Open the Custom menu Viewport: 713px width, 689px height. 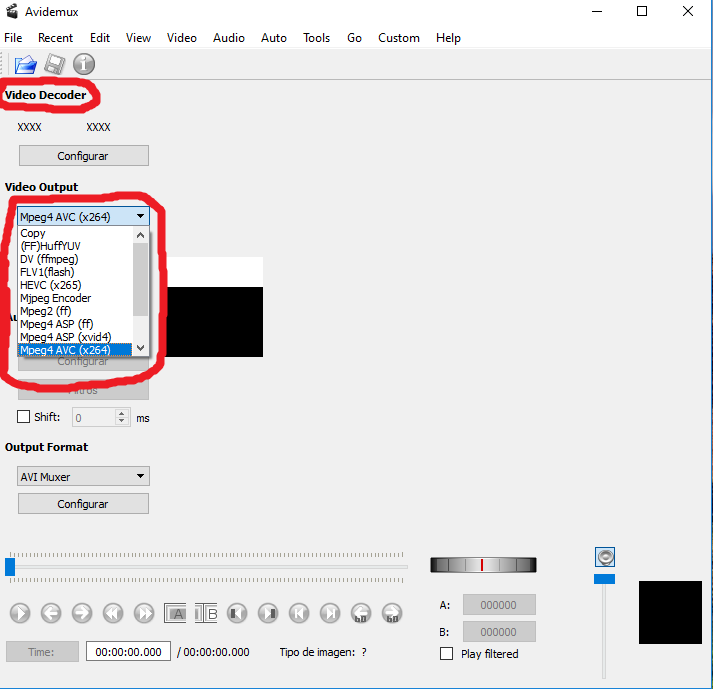click(399, 38)
